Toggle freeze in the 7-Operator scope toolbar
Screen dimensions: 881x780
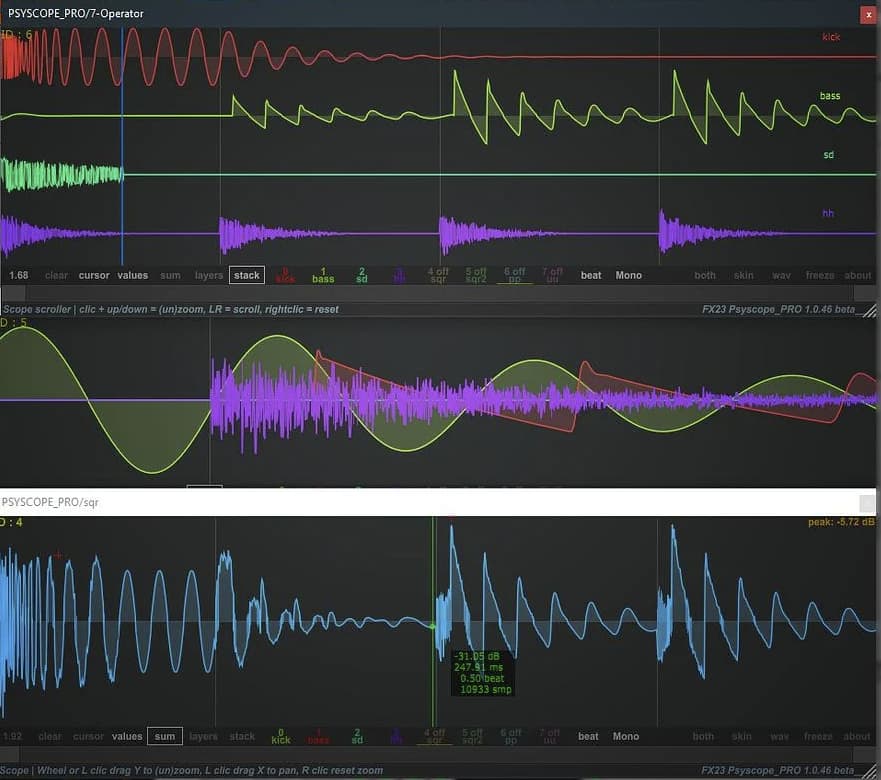820,275
